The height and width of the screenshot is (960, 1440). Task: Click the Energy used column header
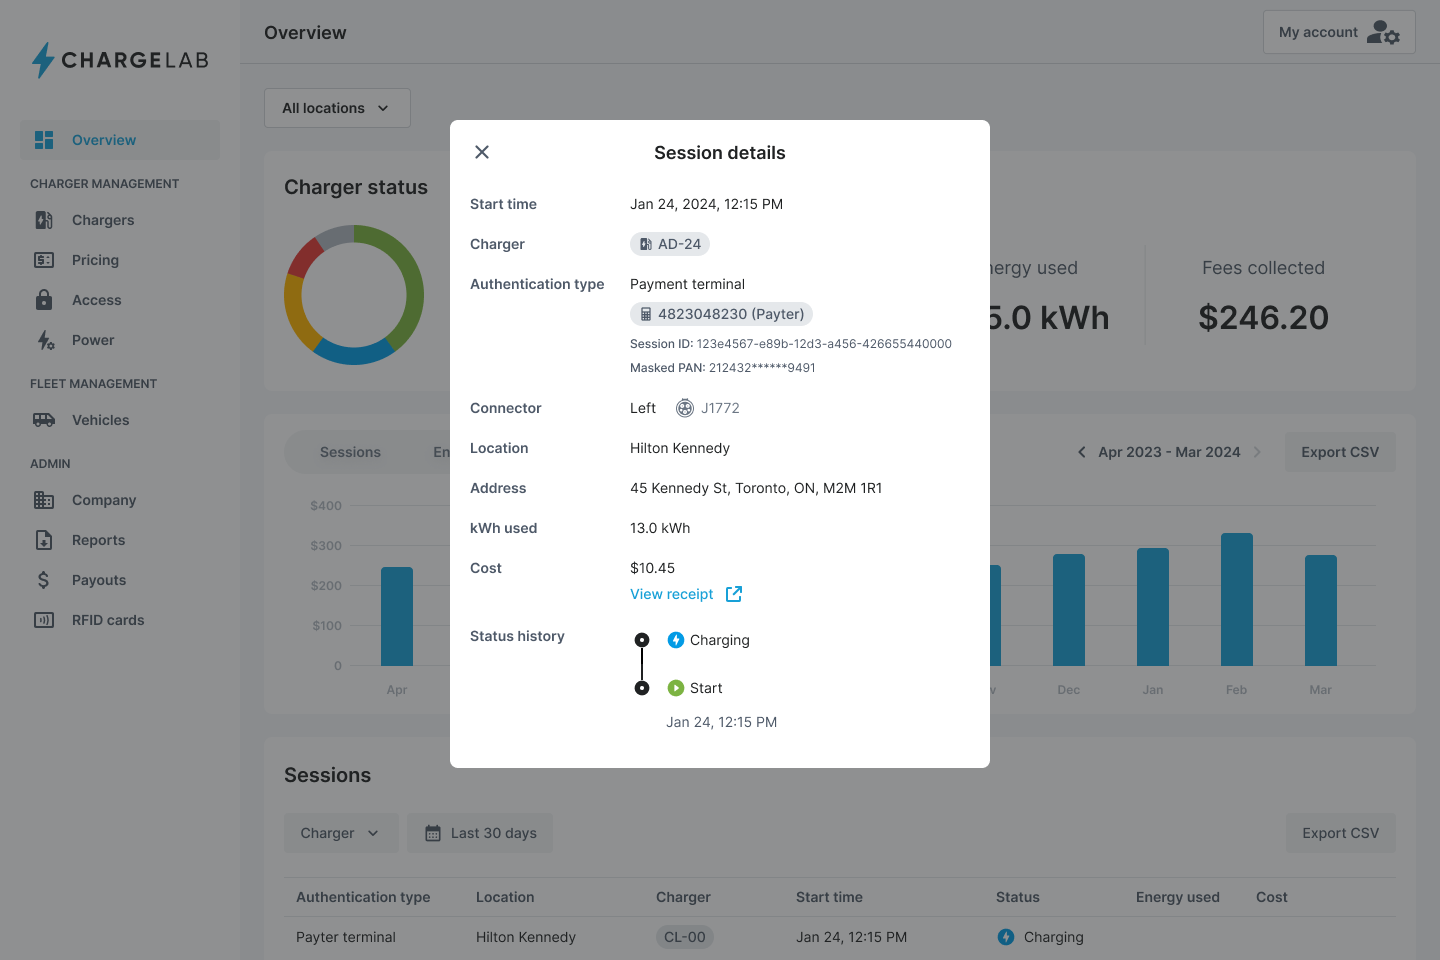1178,897
